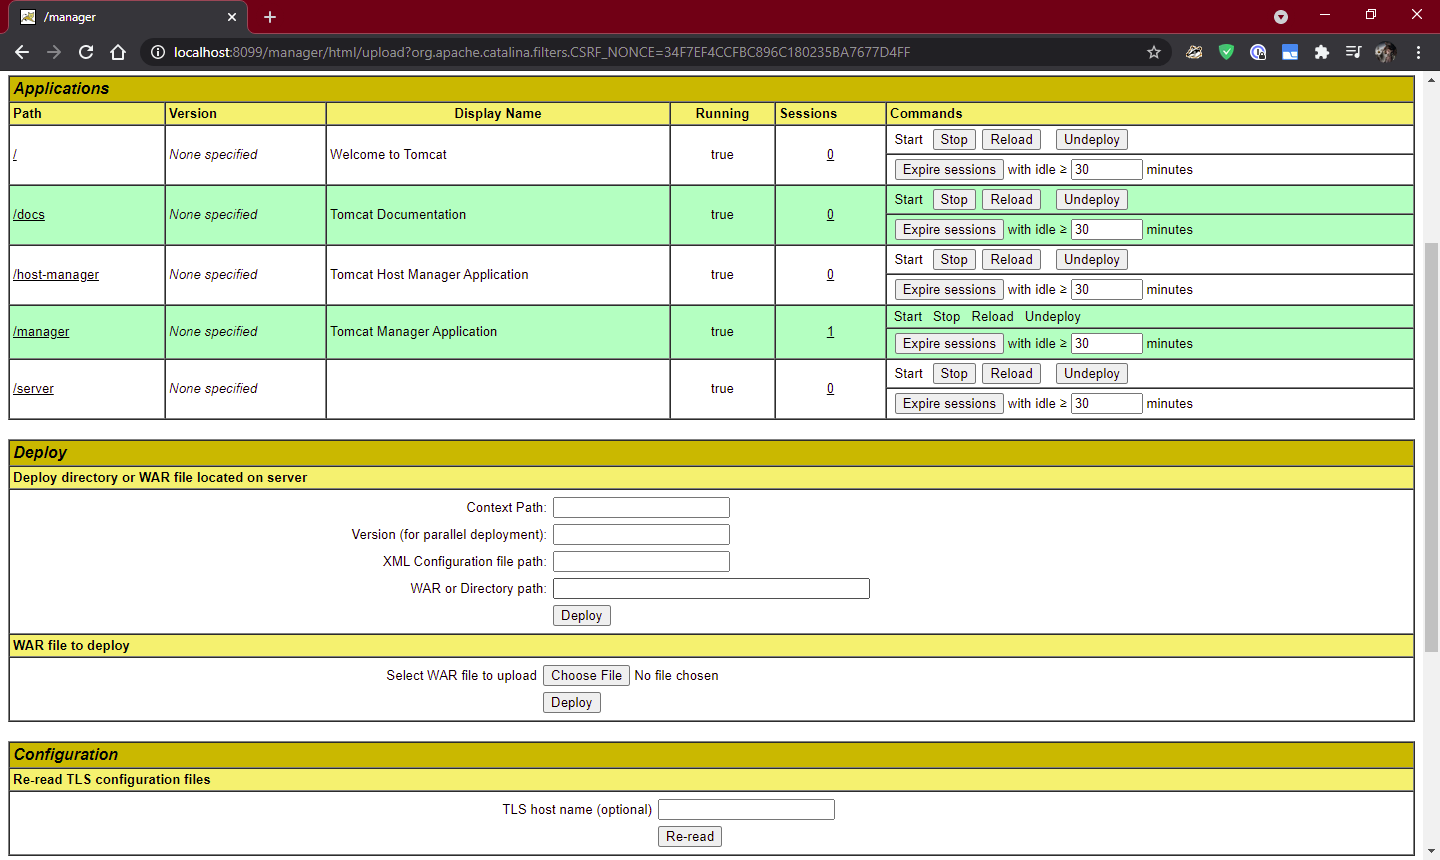Image resolution: width=1440 pixels, height=860 pixels.
Task: Expire sessions for the root application
Action: [948, 169]
